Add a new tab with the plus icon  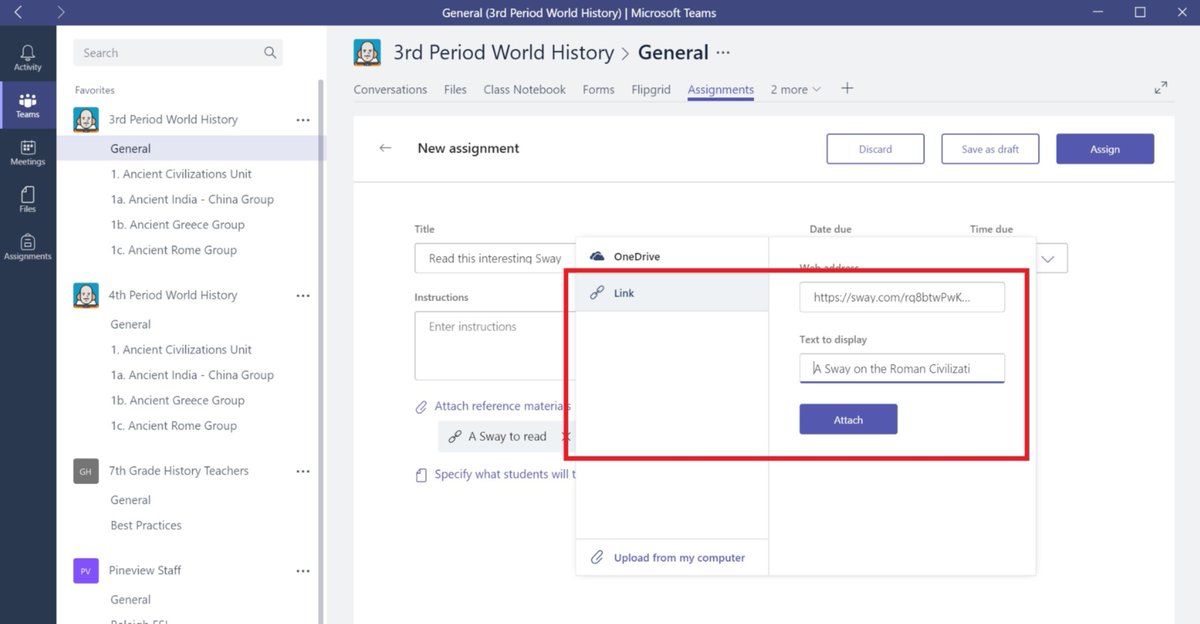pos(847,89)
